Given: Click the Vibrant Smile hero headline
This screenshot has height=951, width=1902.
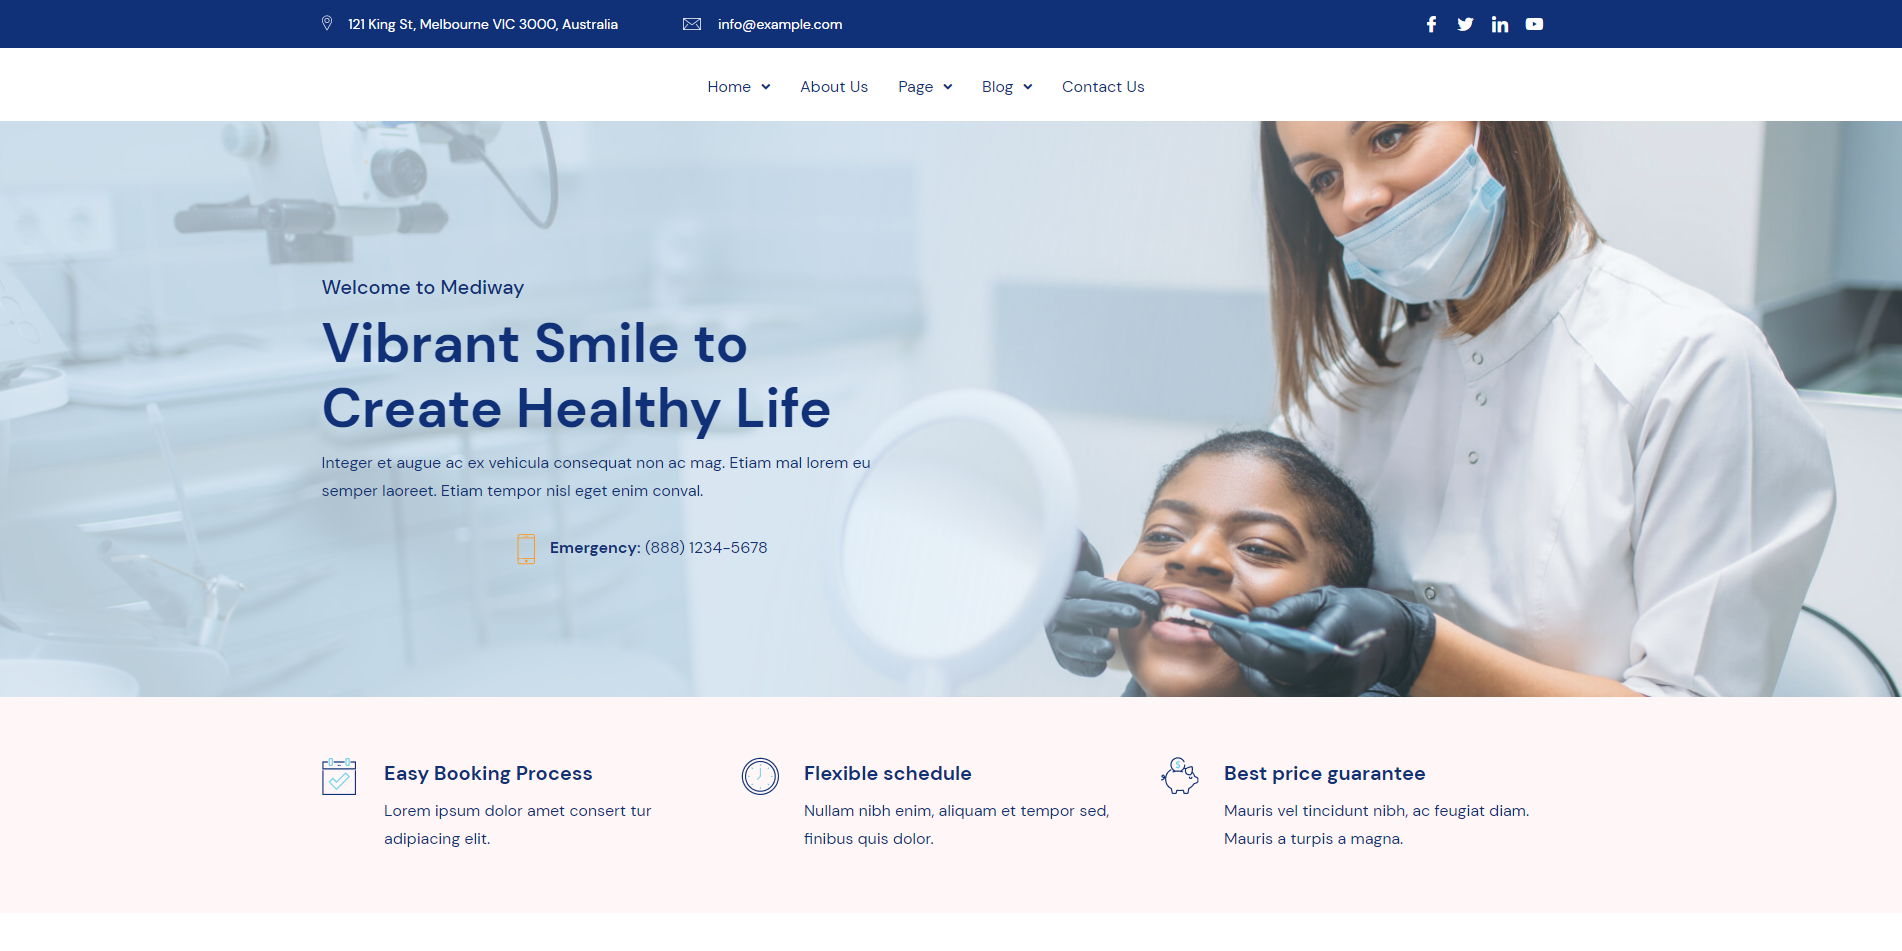Looking at the screenshot, I should pos(575,376).
